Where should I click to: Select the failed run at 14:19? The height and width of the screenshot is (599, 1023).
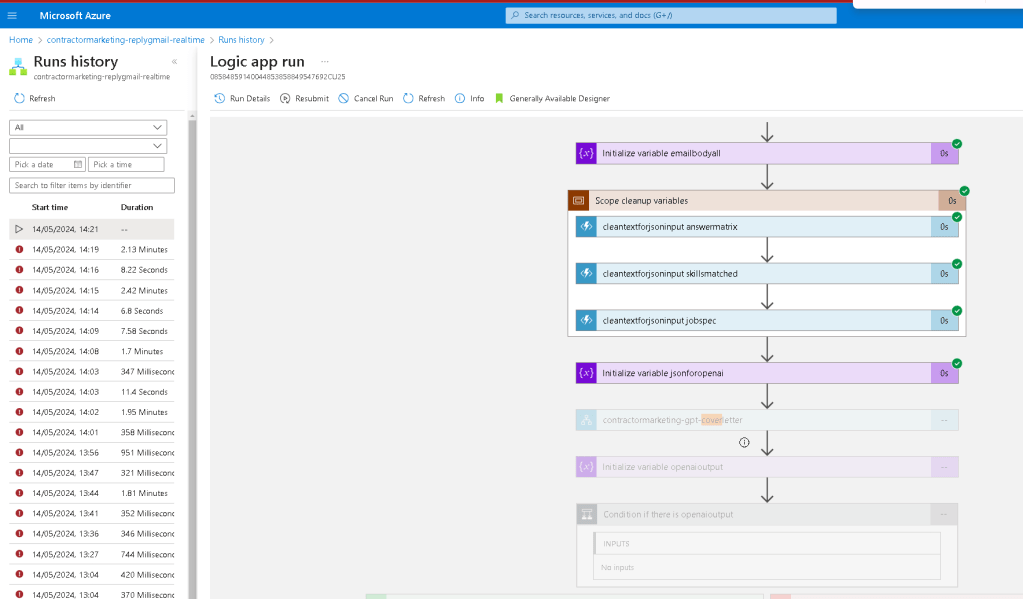(x=91, y=249)
